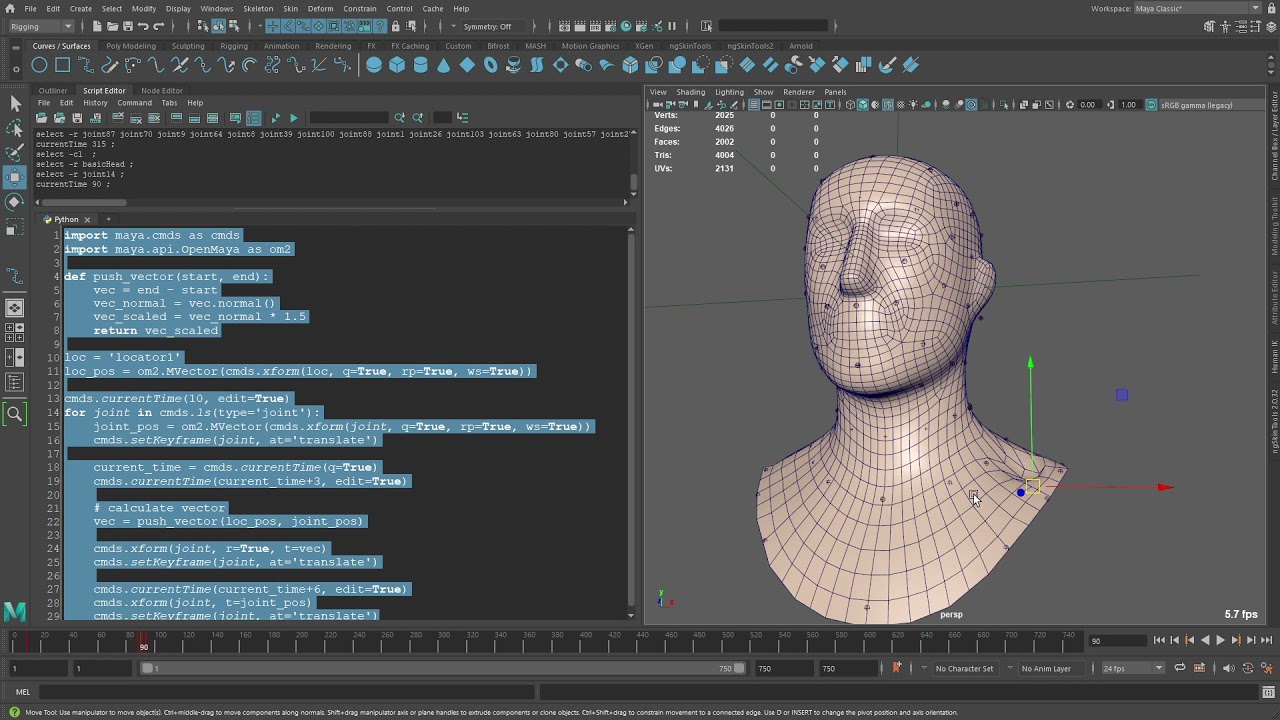Image resolution: width=1280 pixels, height=720 pixels.
Task: Open the No Character Set dropdown
Action: click(x=964, y=668)
